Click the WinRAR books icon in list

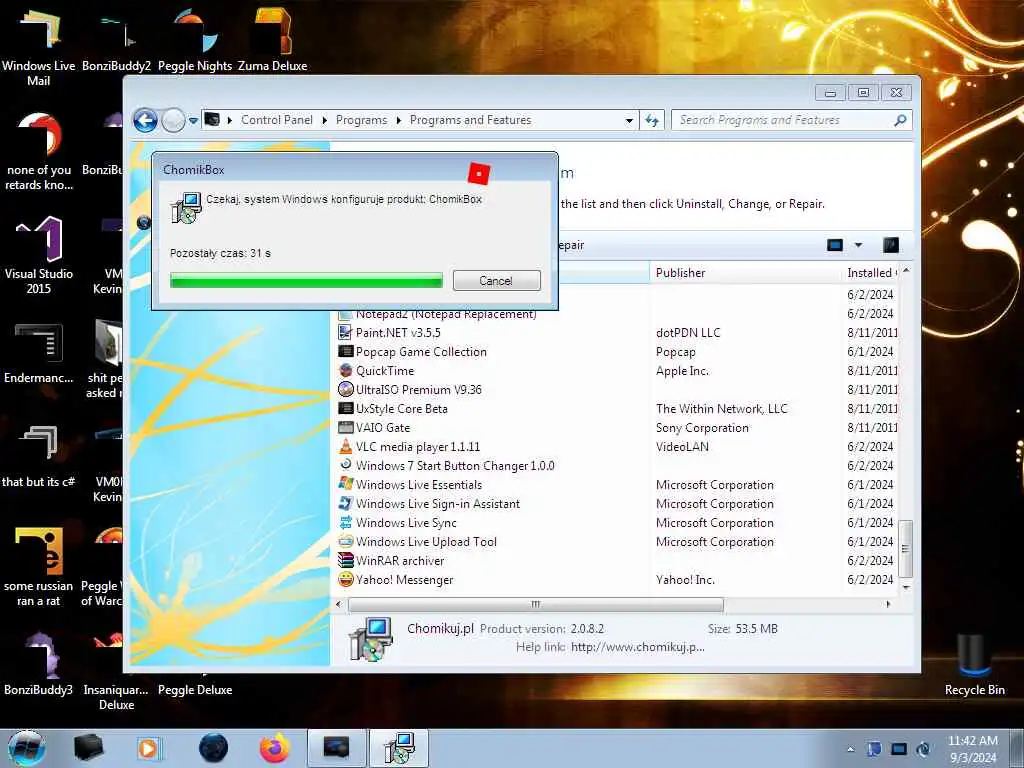pos(345,560)
